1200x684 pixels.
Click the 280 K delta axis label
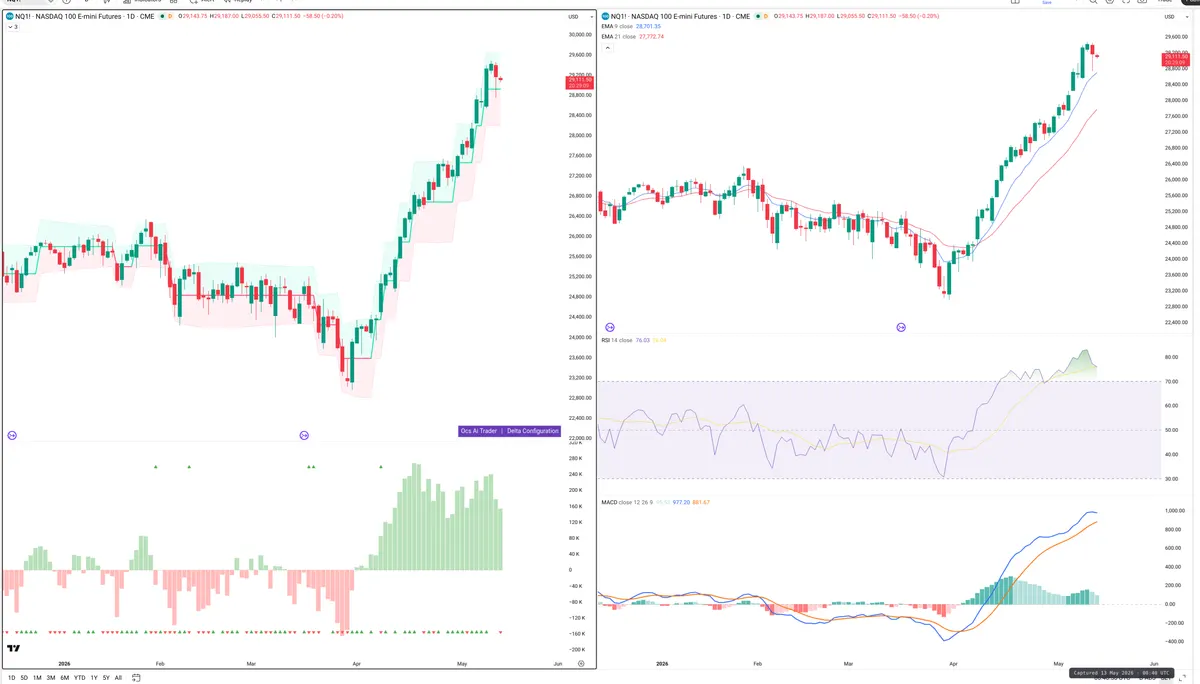(x=575, y=458)
